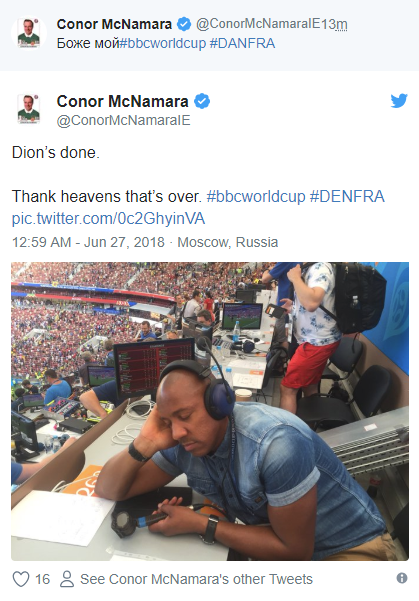Open the @ConorMcNamaraIE handle in embedded tweet

tap(123, 120)
